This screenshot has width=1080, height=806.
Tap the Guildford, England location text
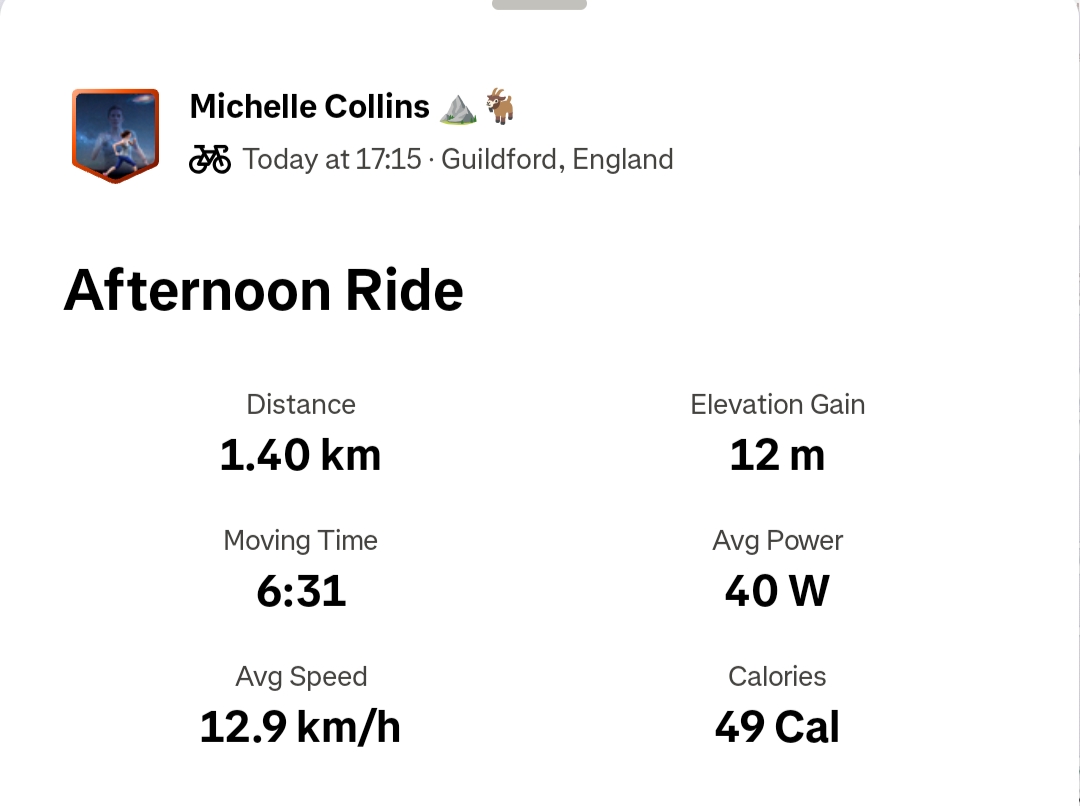pos(557,159)
